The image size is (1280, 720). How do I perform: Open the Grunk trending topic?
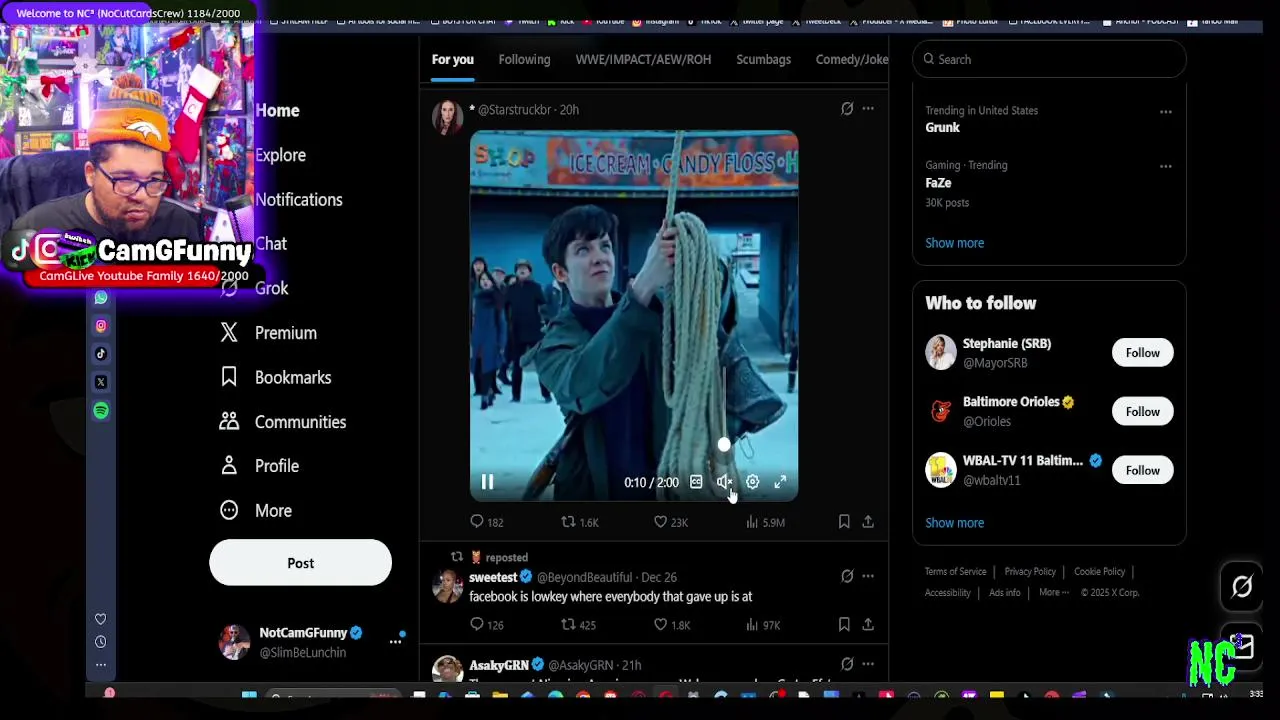point(942,128)
